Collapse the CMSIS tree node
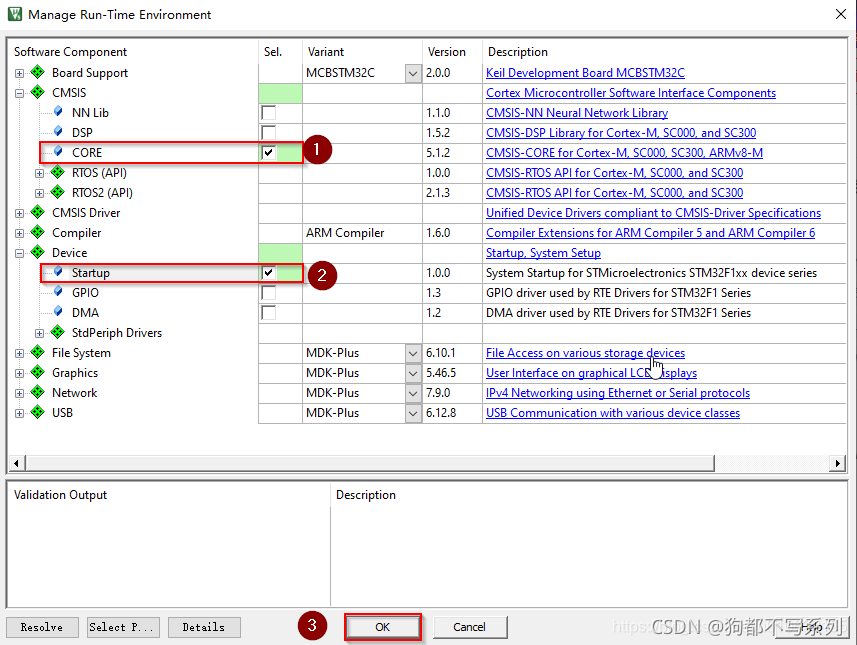Screen dimensions: 857x645 click(20, 93)
